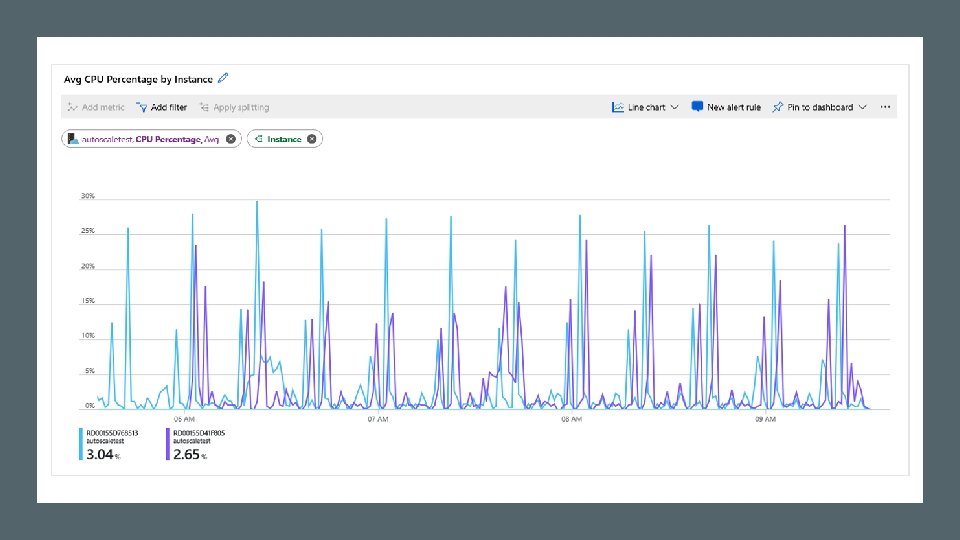Expand the Line chart dropdown arrow
Screen dimensions: 960x540
675,107
